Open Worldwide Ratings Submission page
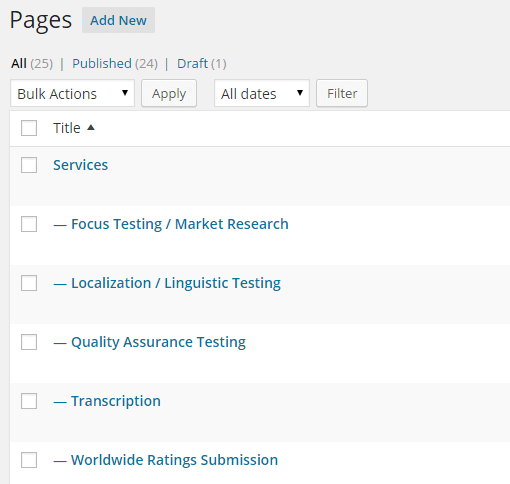Screen dimensions: 510x484 click(175, 460)
